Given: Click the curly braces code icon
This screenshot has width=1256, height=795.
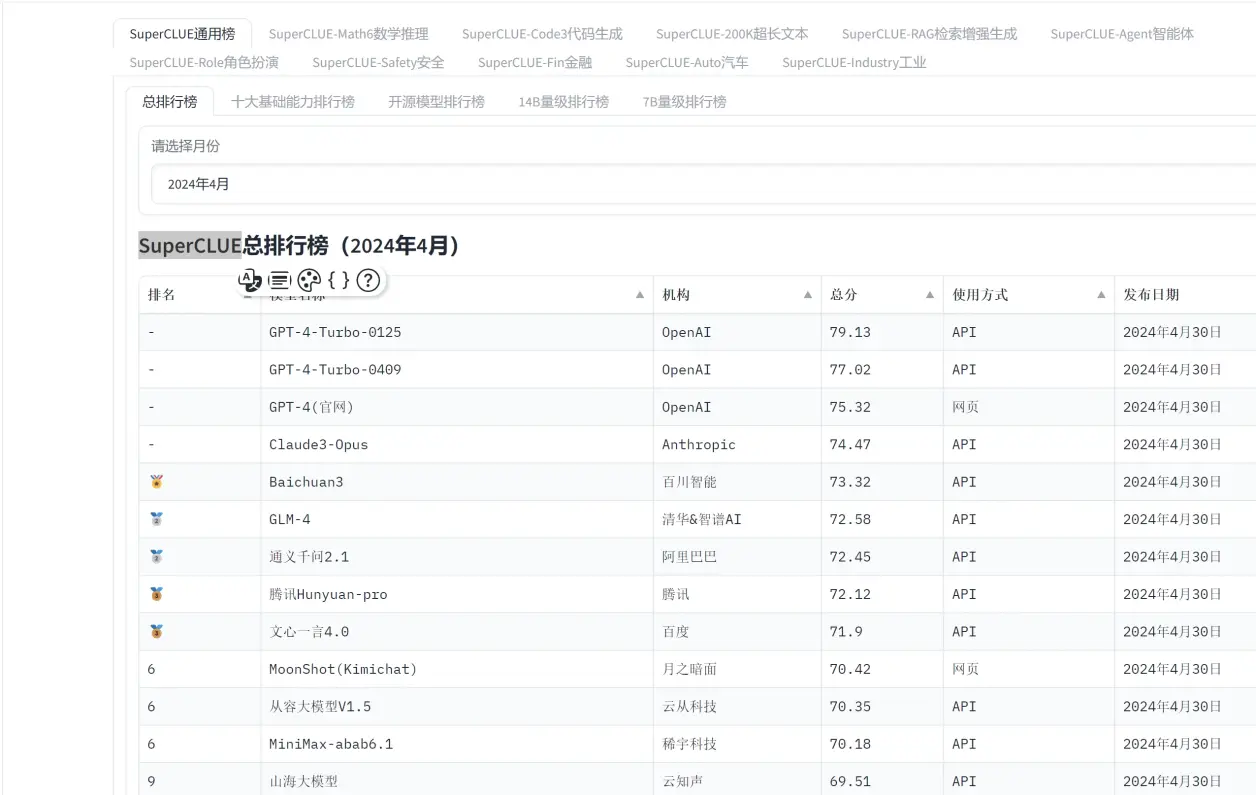Looking at the screenshot, I should (339, 280).
